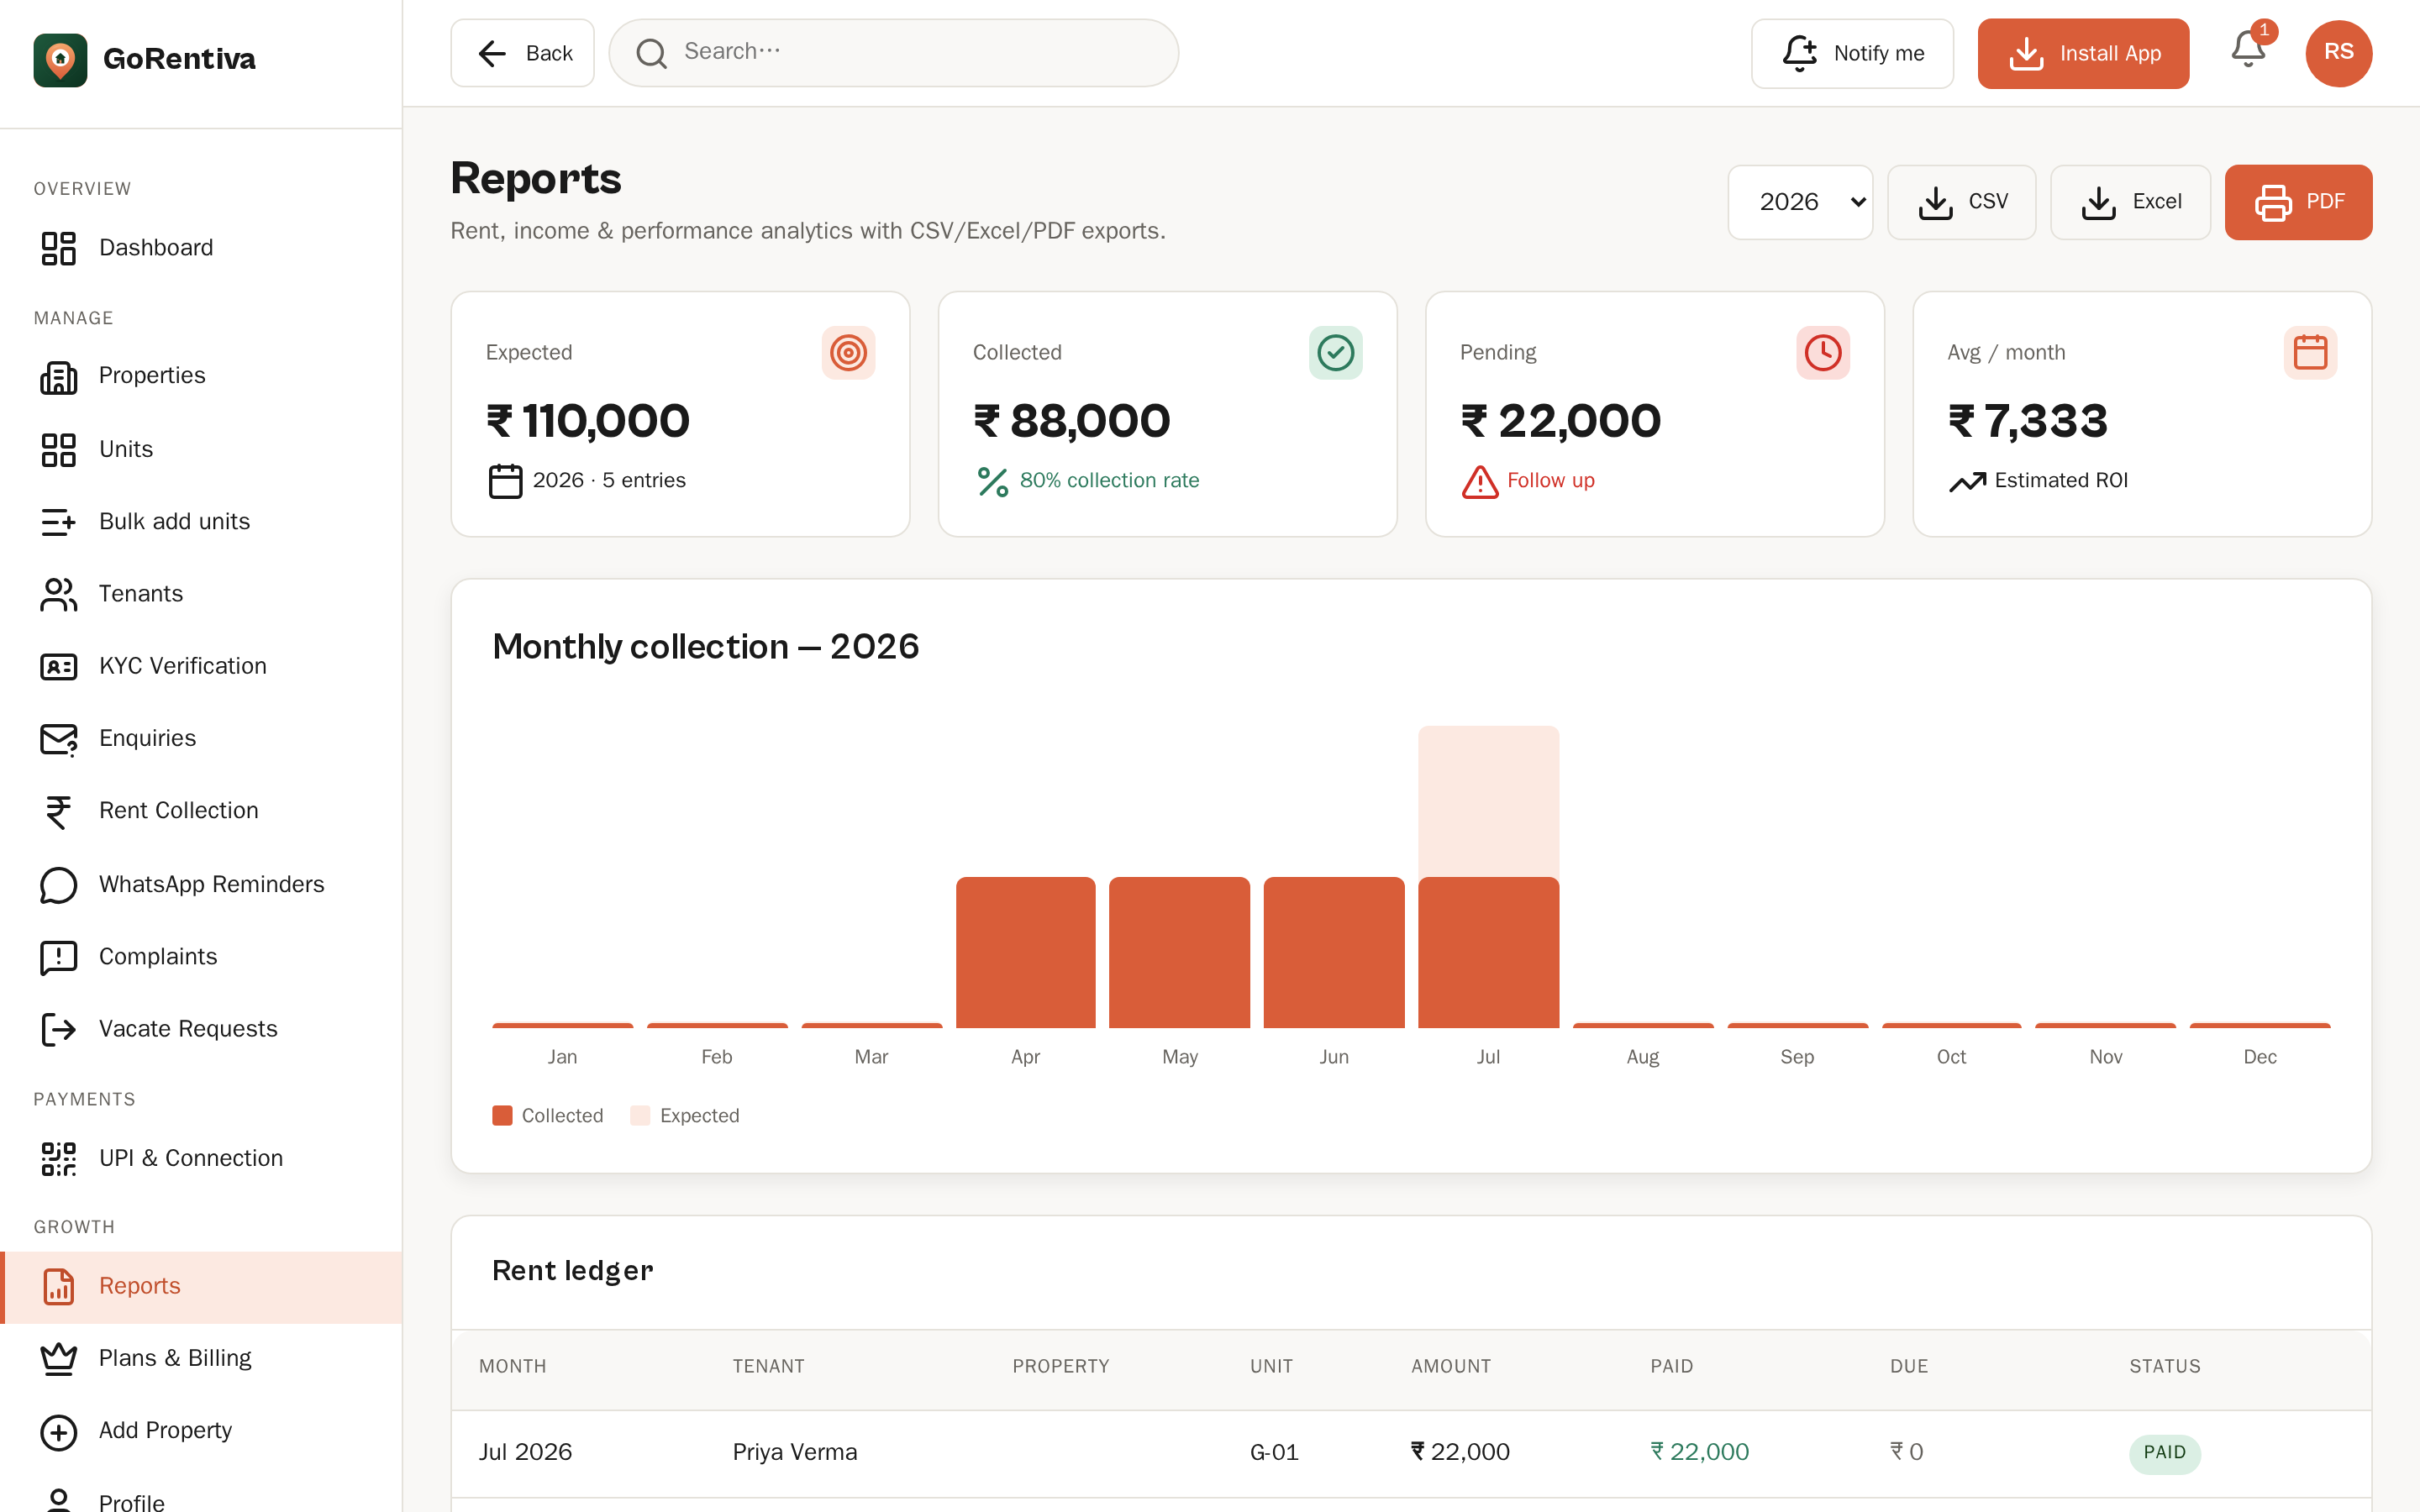This screenshot has width=2420, height=1512.
Task: Open Dashboard in the sidebar
Action: [x=201, y=248]
